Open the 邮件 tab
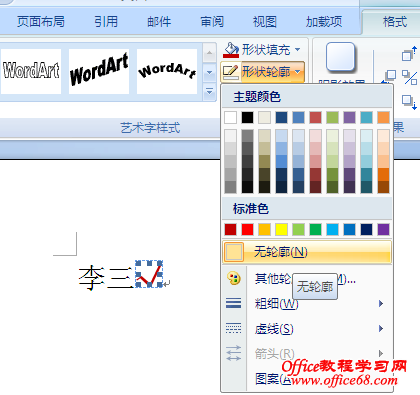This screenshot has width=420, height=395. pos(159,22)
